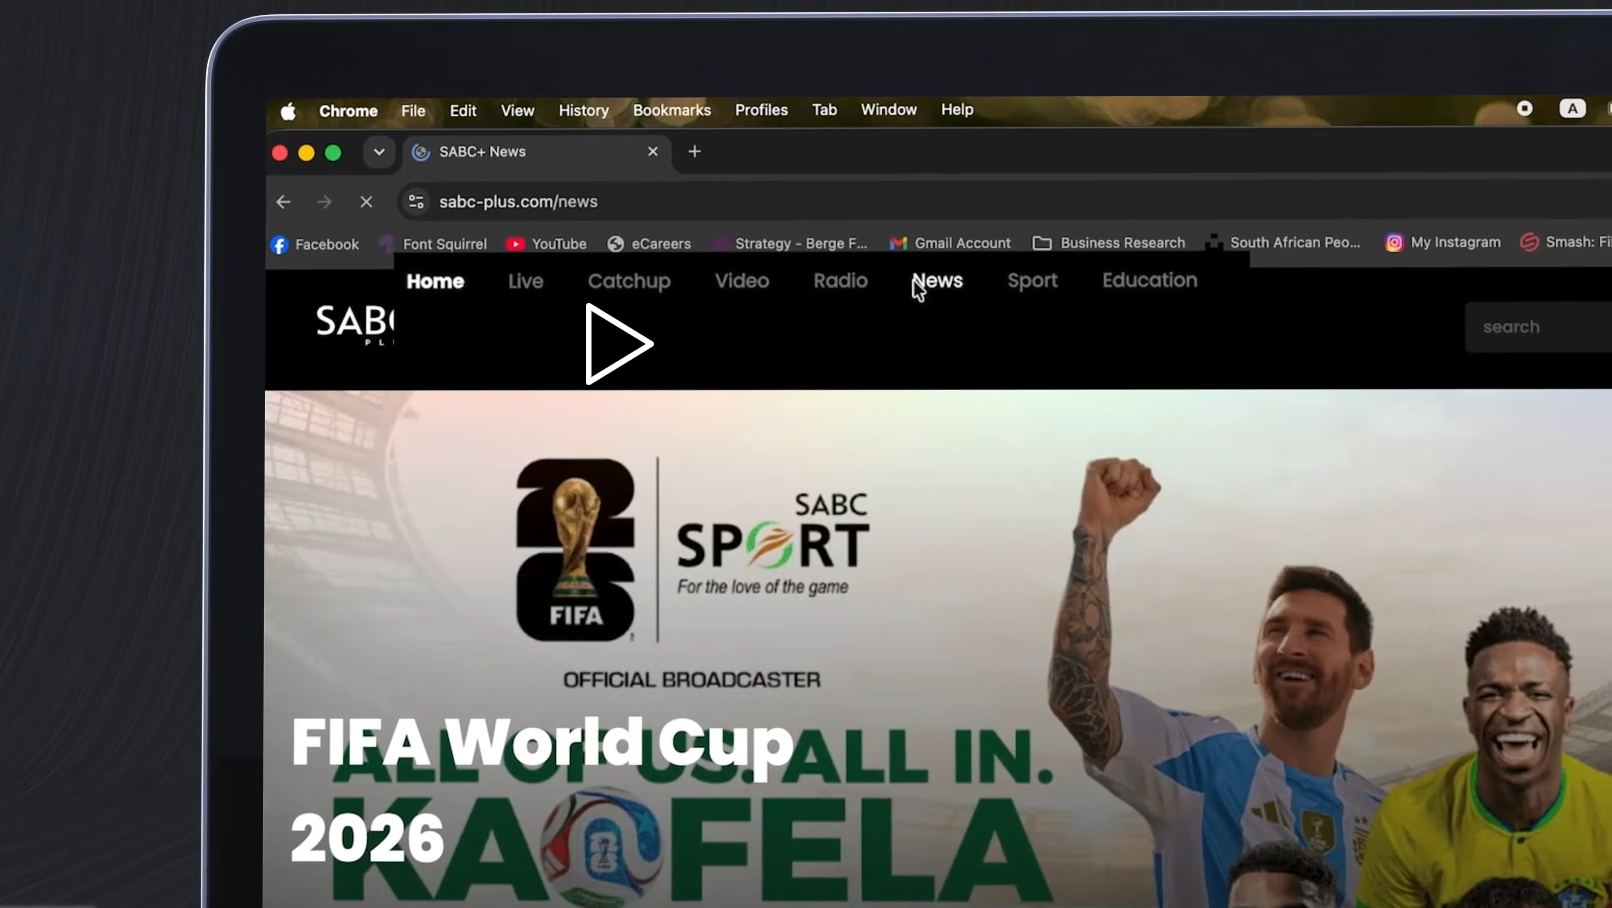Open the Apple menu

point(288,111)
